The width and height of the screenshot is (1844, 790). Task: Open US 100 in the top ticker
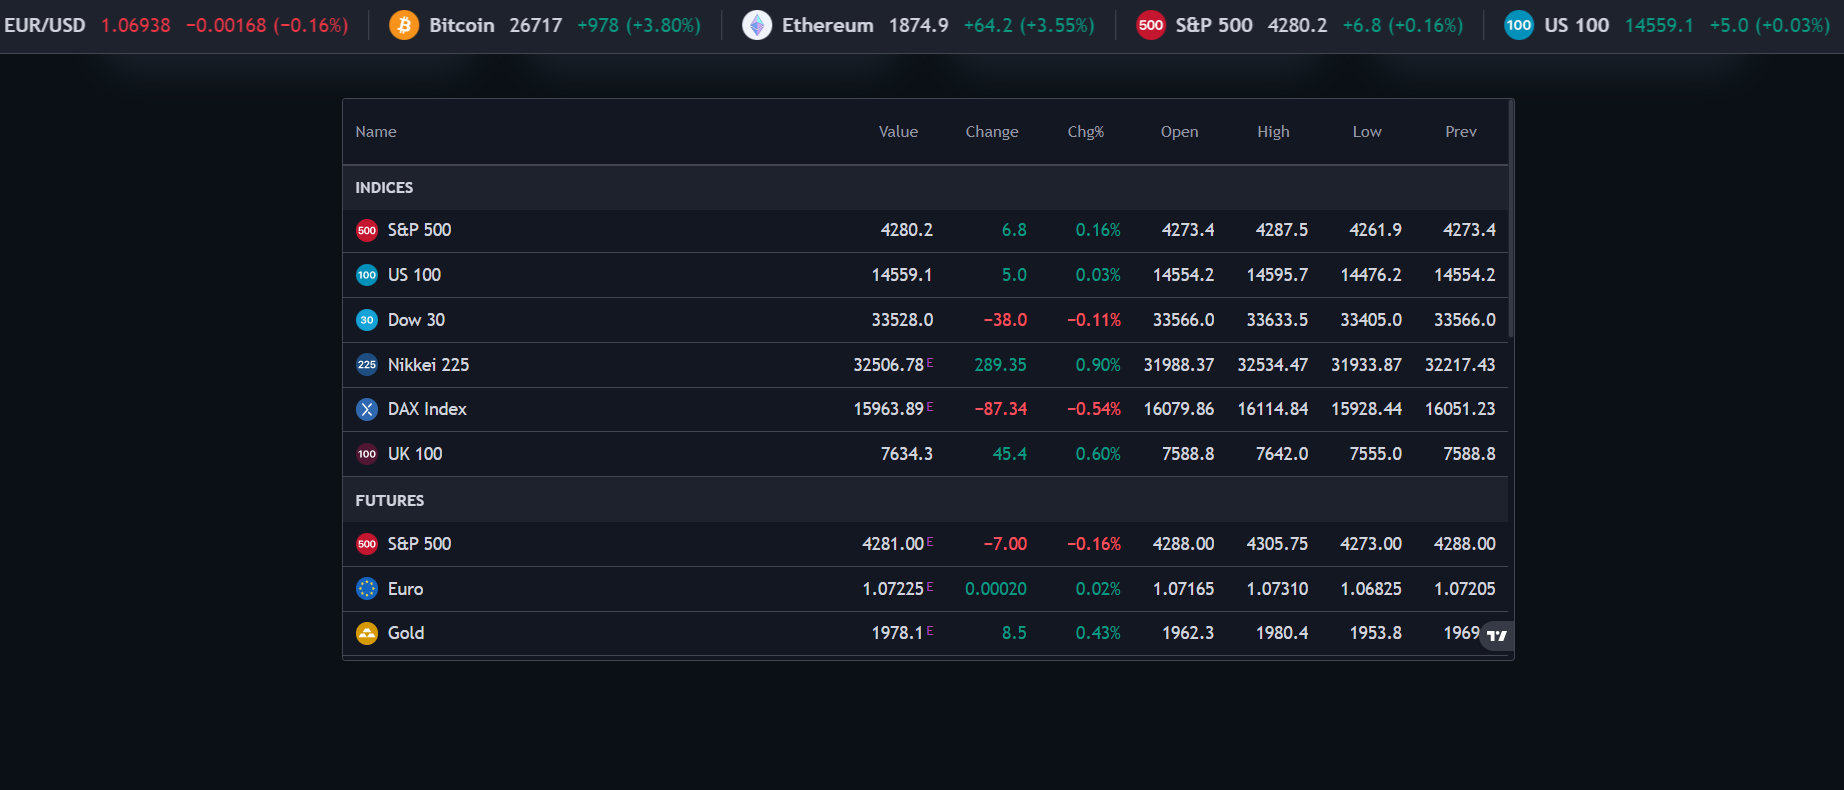(1667, 25)
